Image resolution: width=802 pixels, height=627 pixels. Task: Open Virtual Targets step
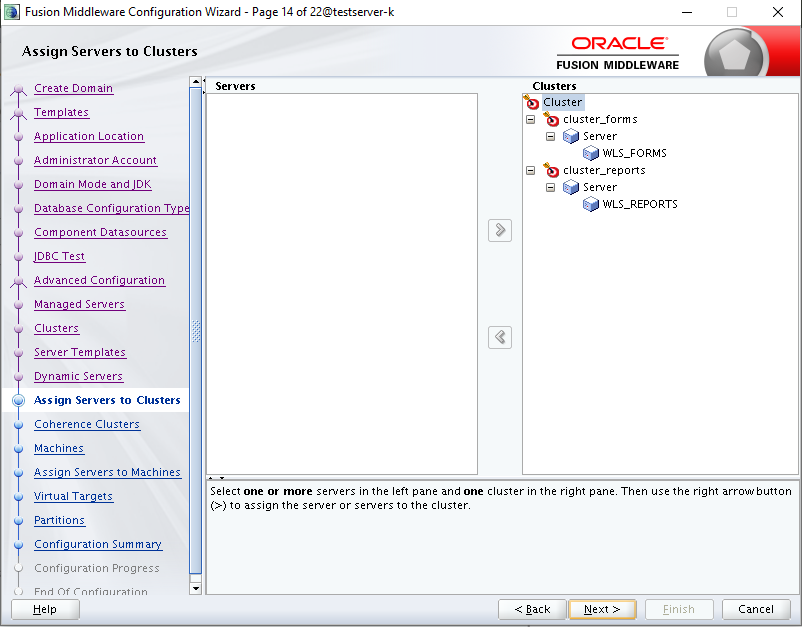click(x=73, y=497)
